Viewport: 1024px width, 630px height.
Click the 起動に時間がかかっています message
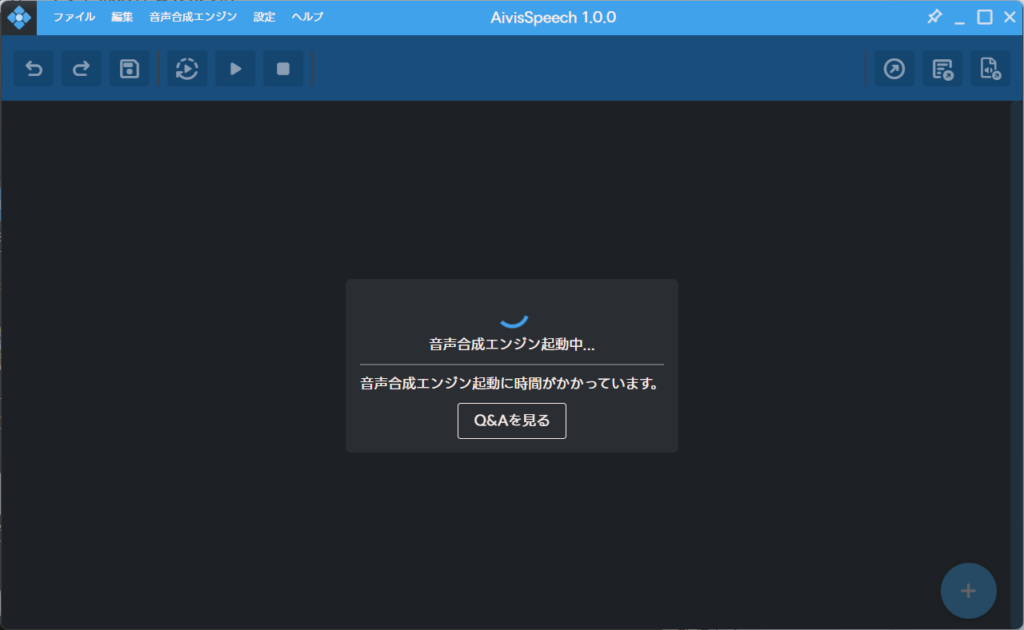[509, 383]
